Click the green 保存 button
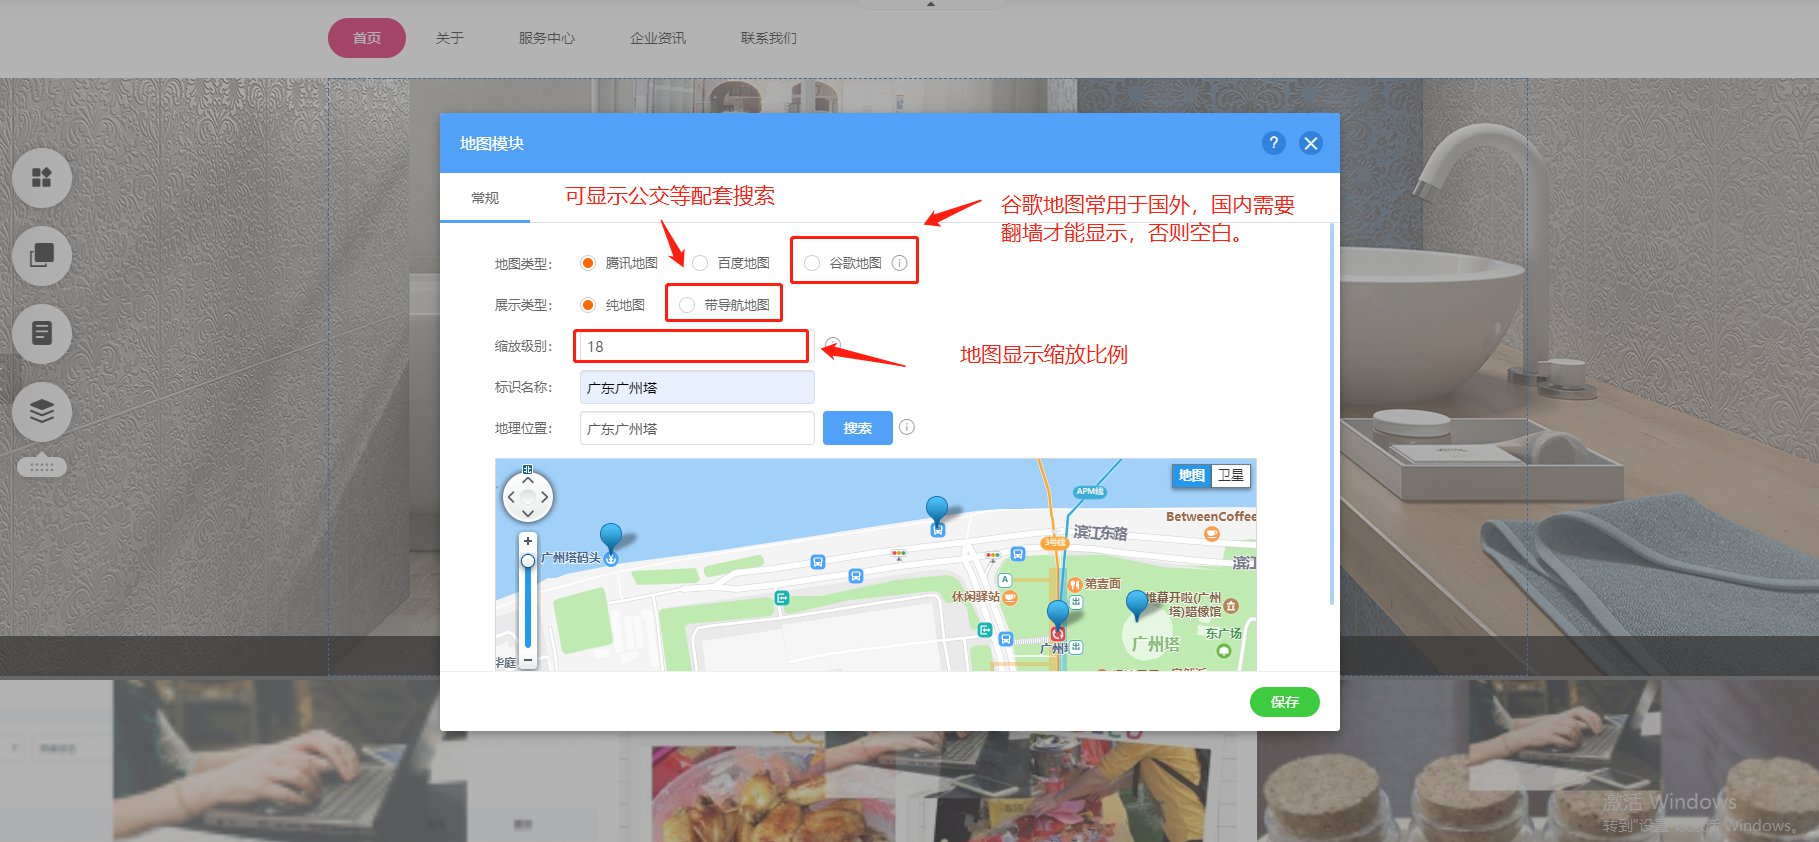This screenshot has height=842, width=1819. (x=1285, y=702)
